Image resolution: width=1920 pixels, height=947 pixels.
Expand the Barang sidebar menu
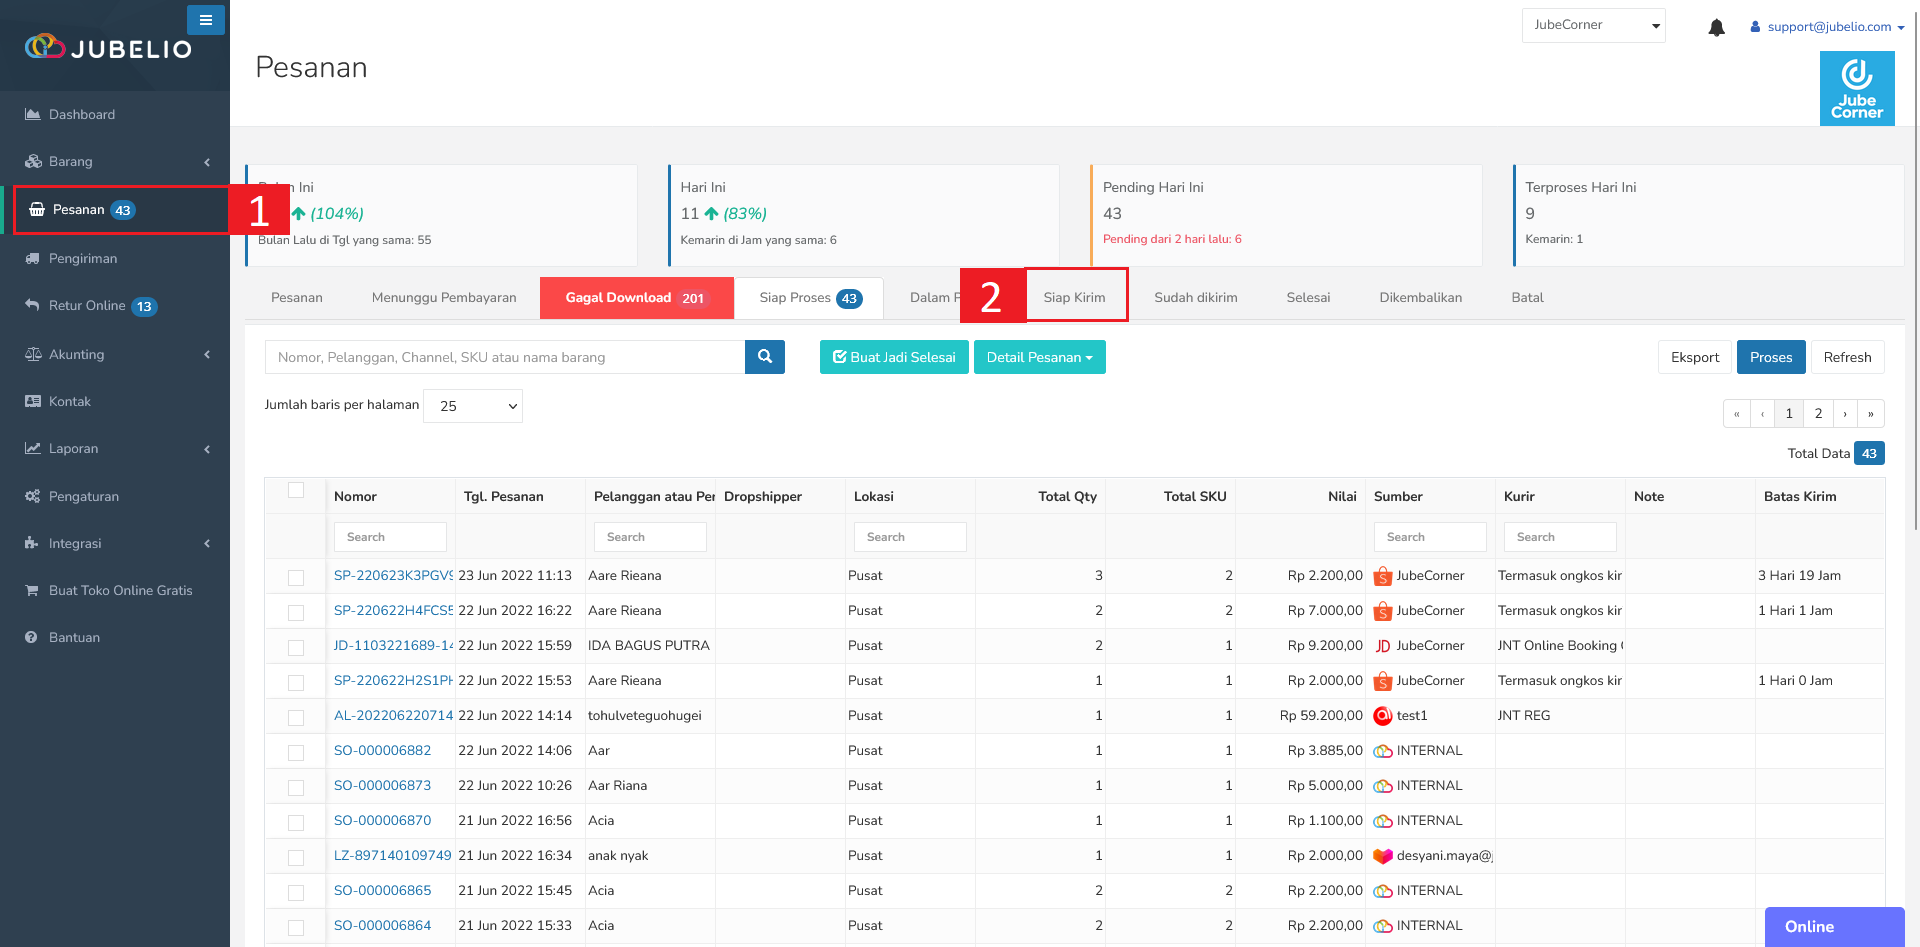pyautogui.click(x=115, y=161)
